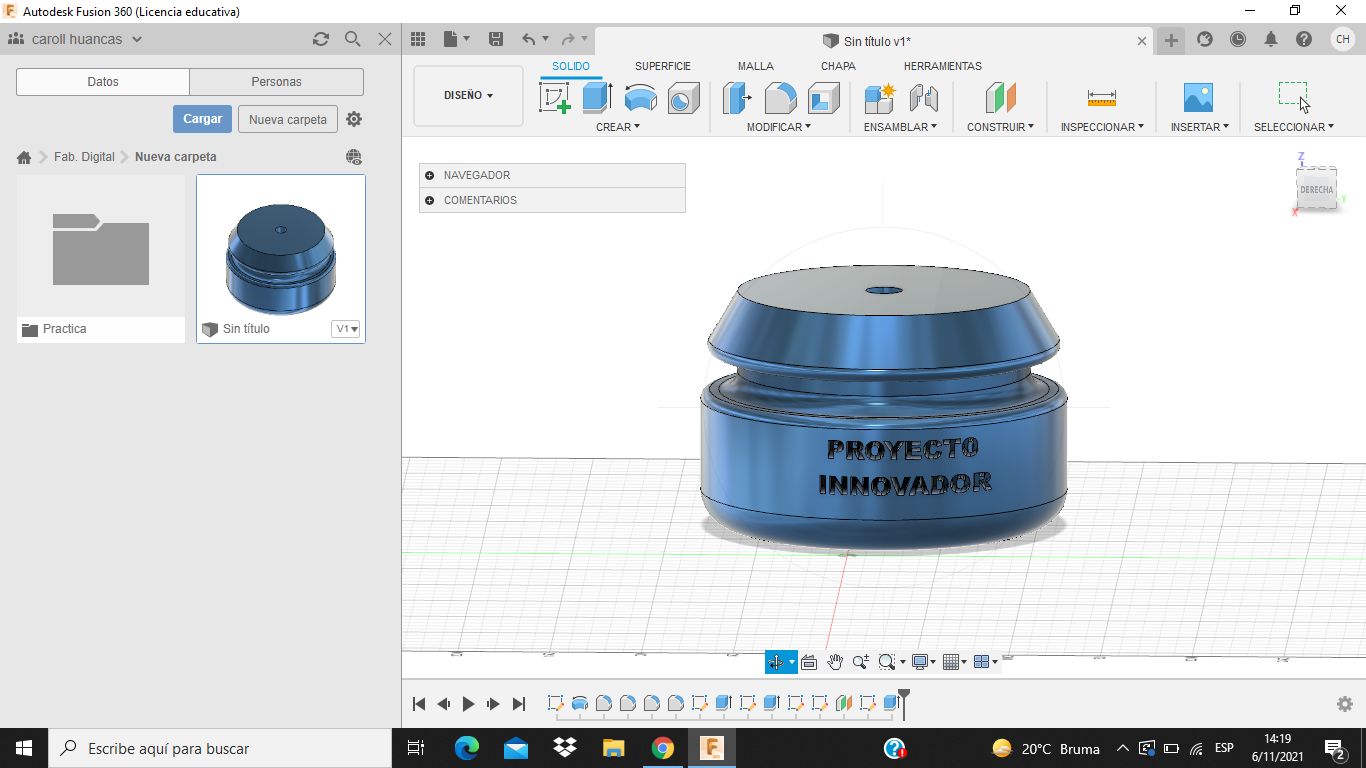Select the Fillet tool icon
The height and width of the screenshot is (768, 1366).
coord(780,98)
